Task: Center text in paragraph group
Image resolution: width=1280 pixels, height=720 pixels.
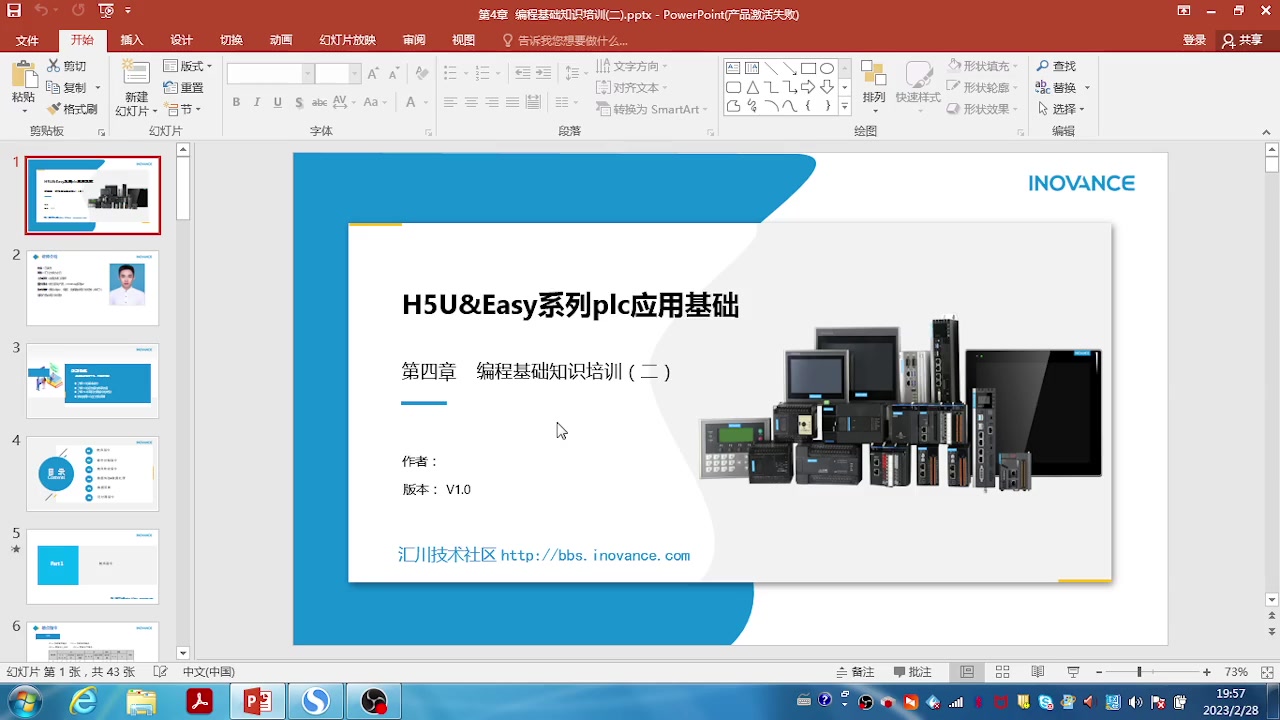Action: (471, 102)
